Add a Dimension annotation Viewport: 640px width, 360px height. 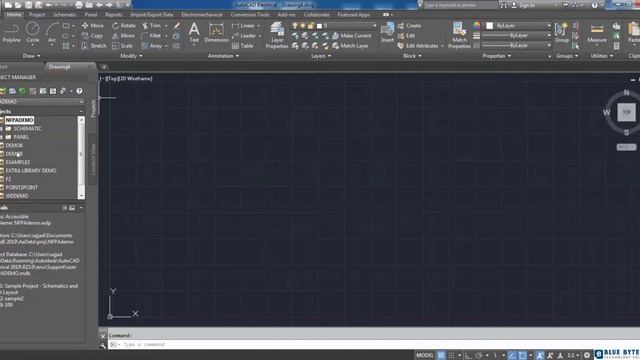(x=216, y=33)
